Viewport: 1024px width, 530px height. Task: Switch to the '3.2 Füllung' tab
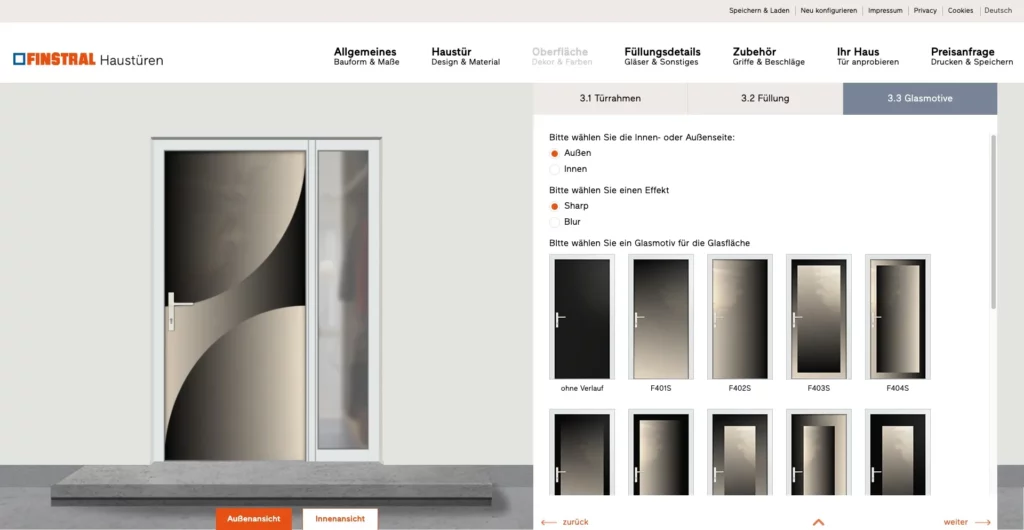coord(765,99)
